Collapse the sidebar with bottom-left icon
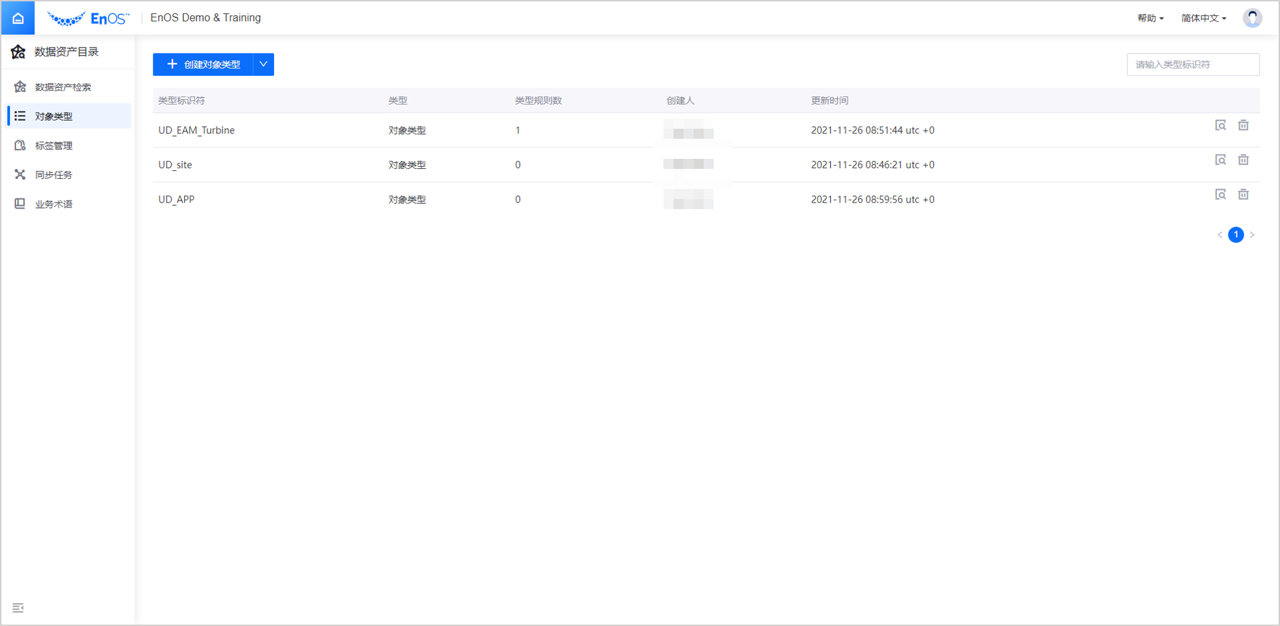The width and height of the screenshot is (1280, 626). (17, 607)
